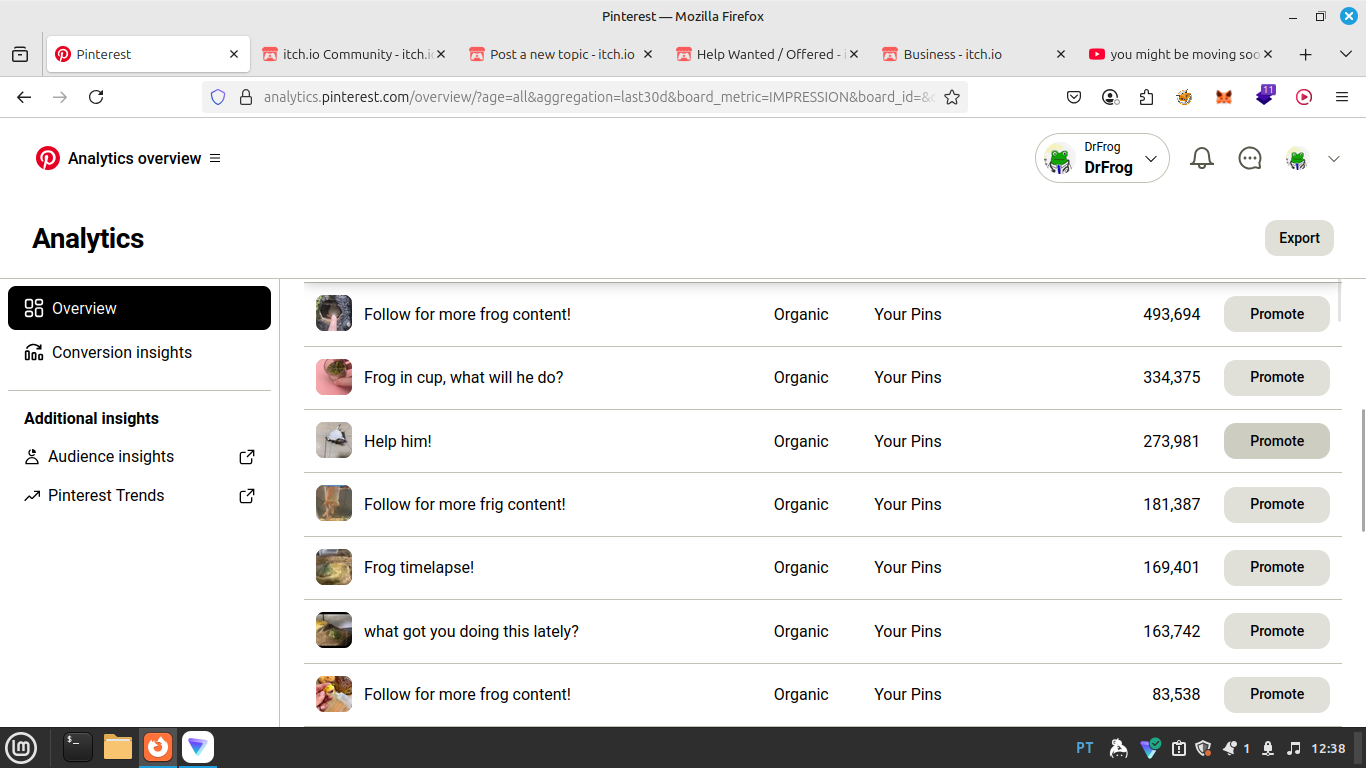
Task: Open Firefox application hamburger menu
Action: (1342, 97)
